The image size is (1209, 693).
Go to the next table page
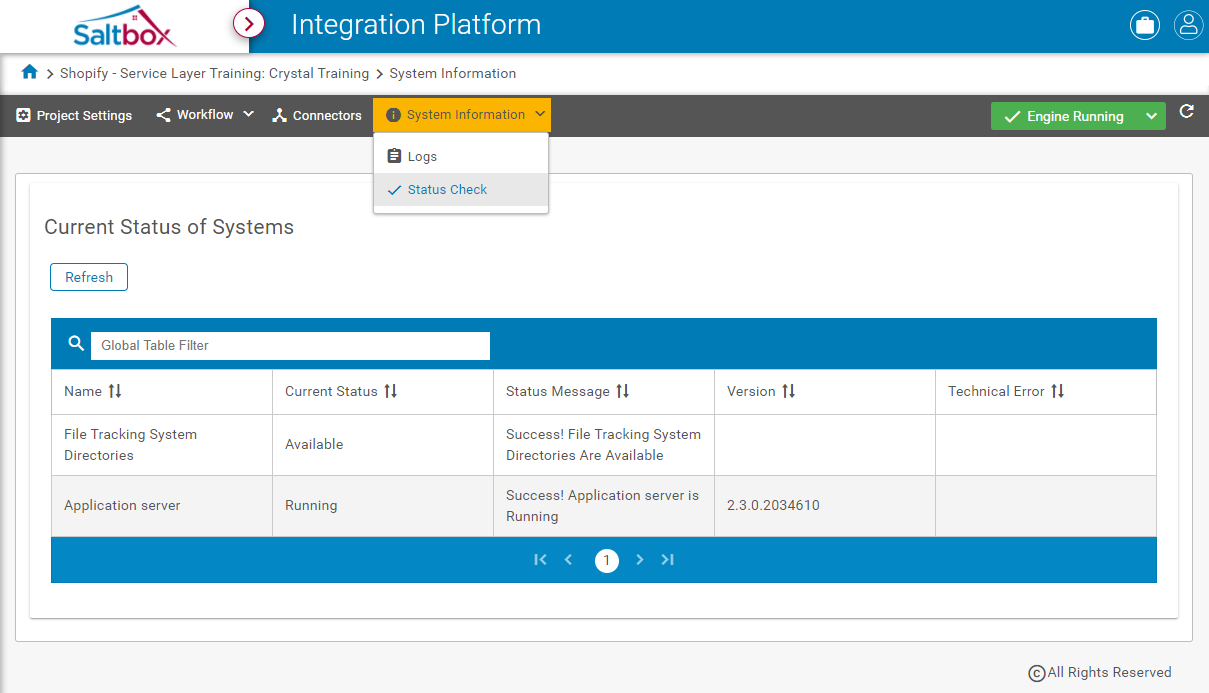(x=640, y=560)
